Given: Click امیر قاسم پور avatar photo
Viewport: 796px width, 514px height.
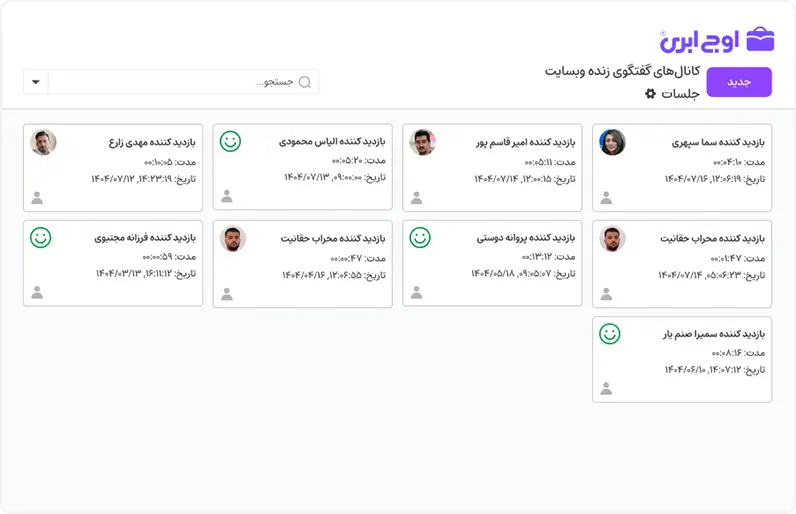Looking at the screenshot, I should (422, 142).
